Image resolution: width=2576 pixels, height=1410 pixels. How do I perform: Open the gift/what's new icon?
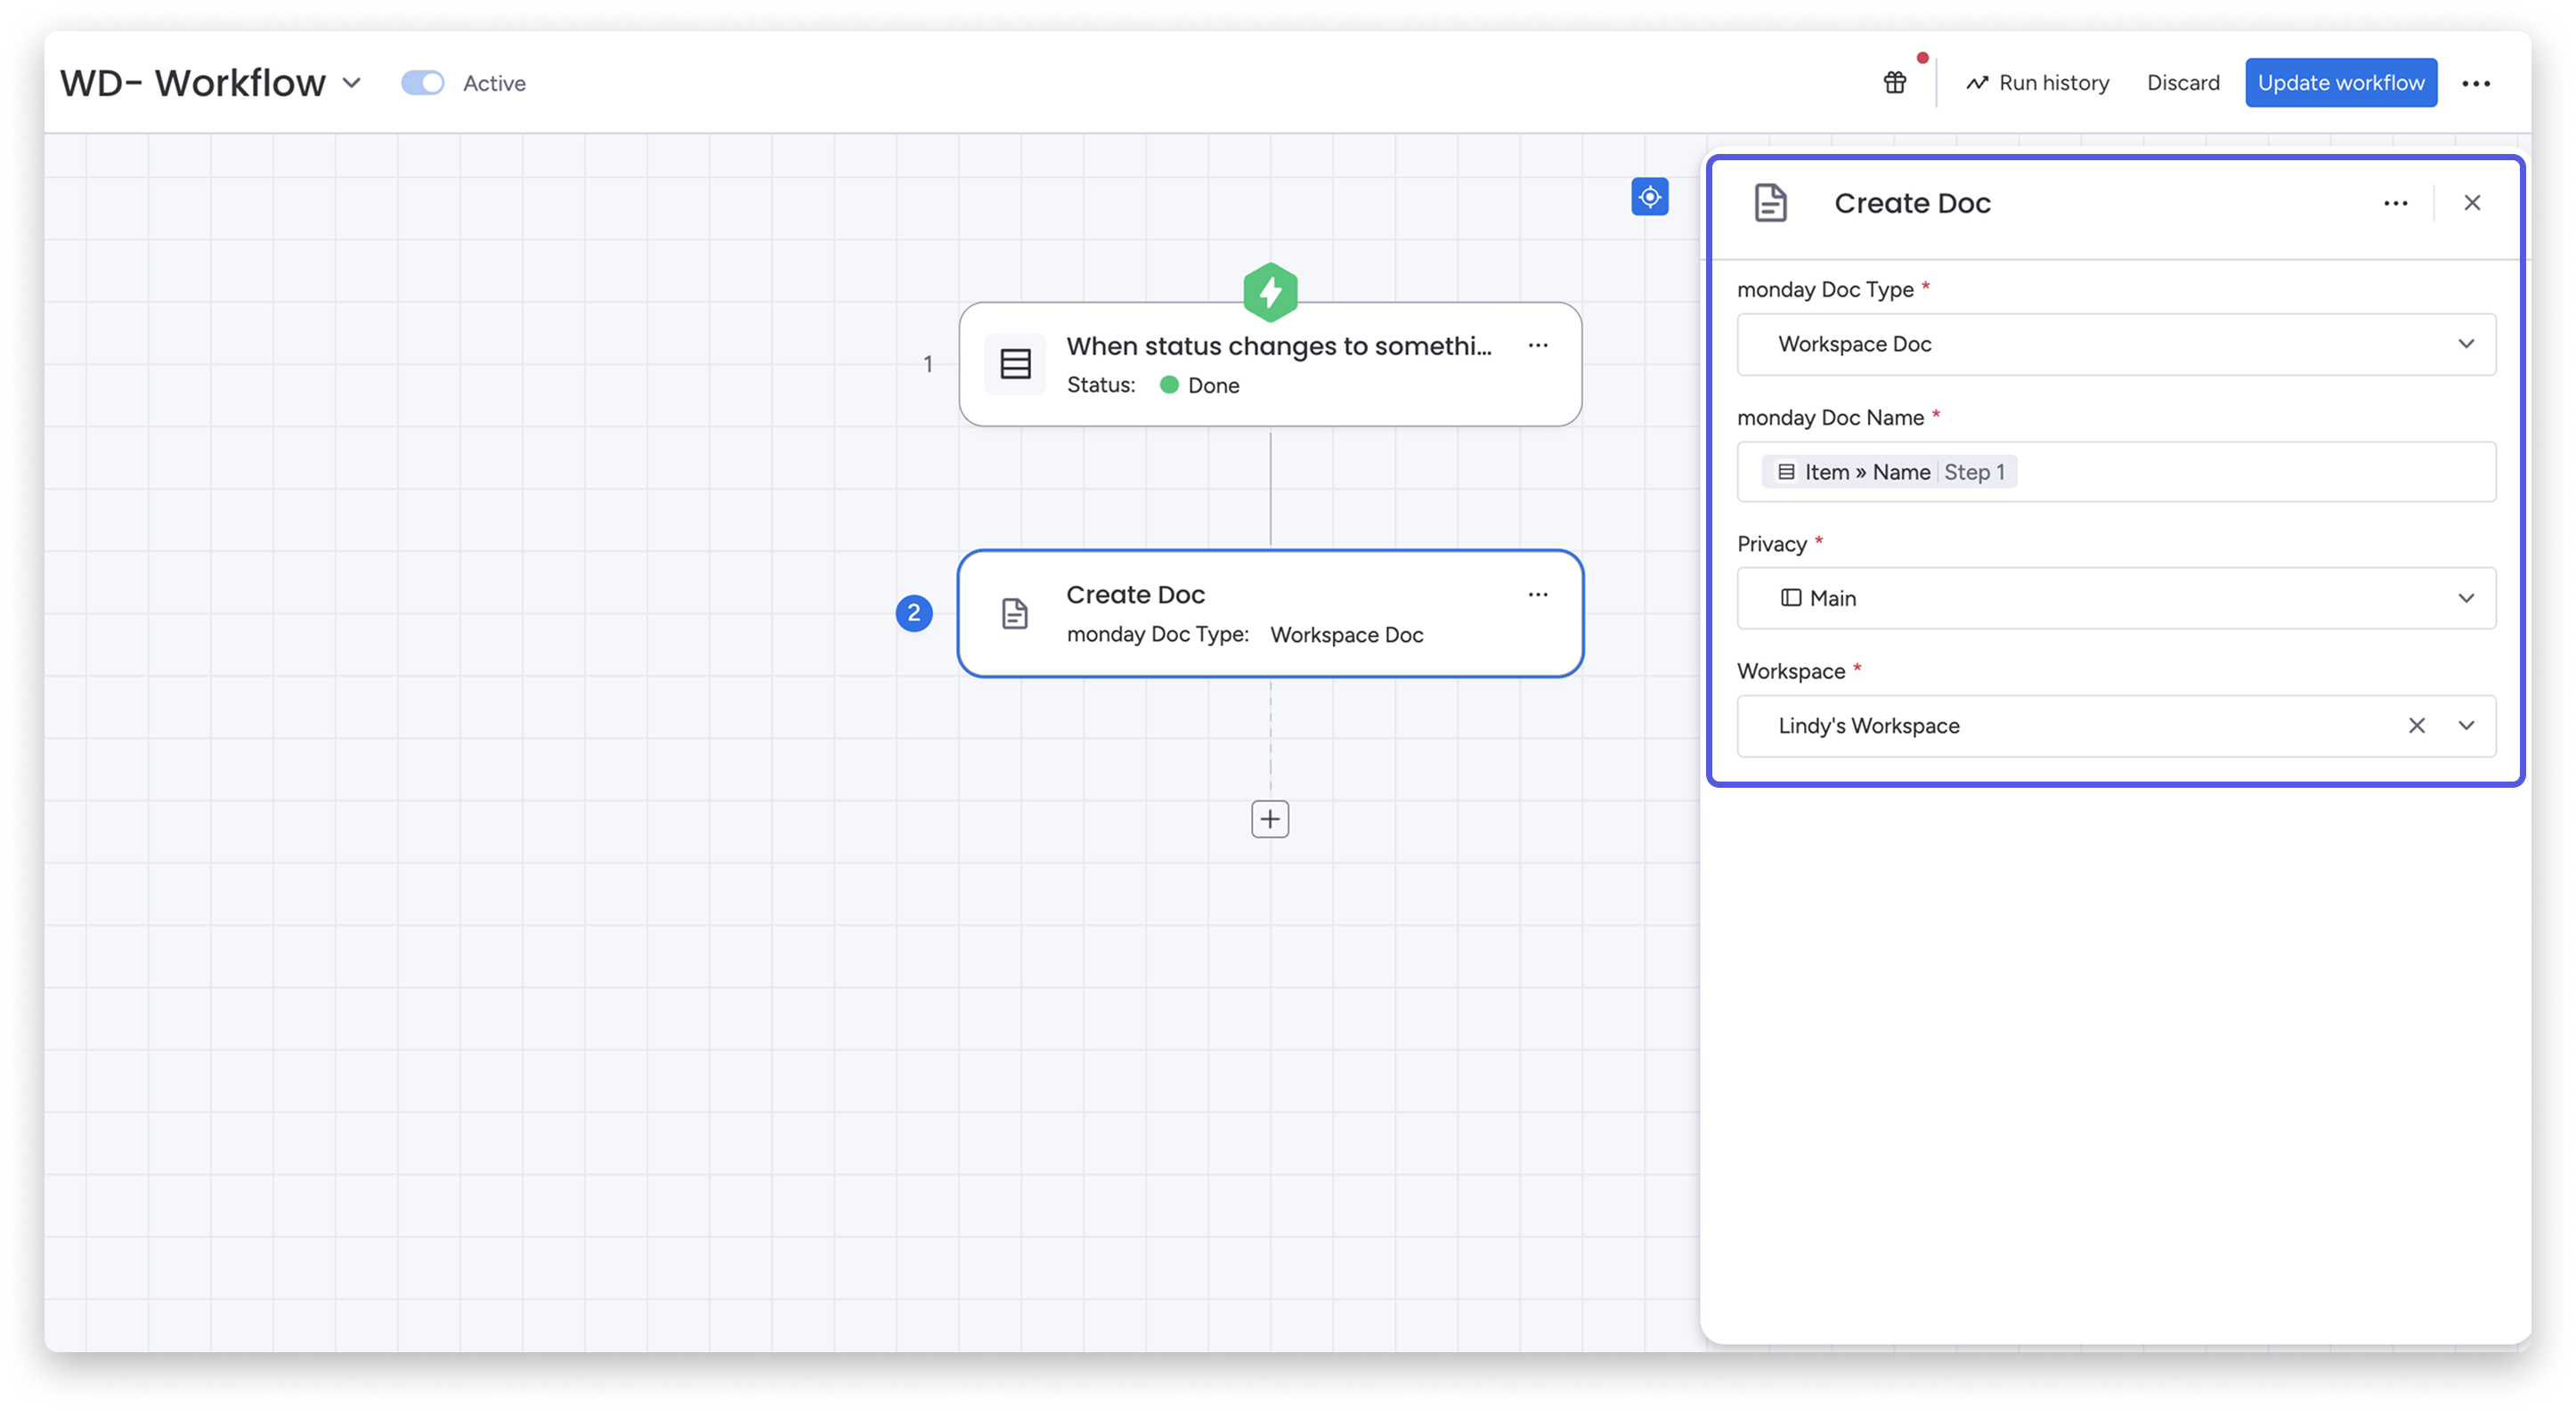(1895, 82)
